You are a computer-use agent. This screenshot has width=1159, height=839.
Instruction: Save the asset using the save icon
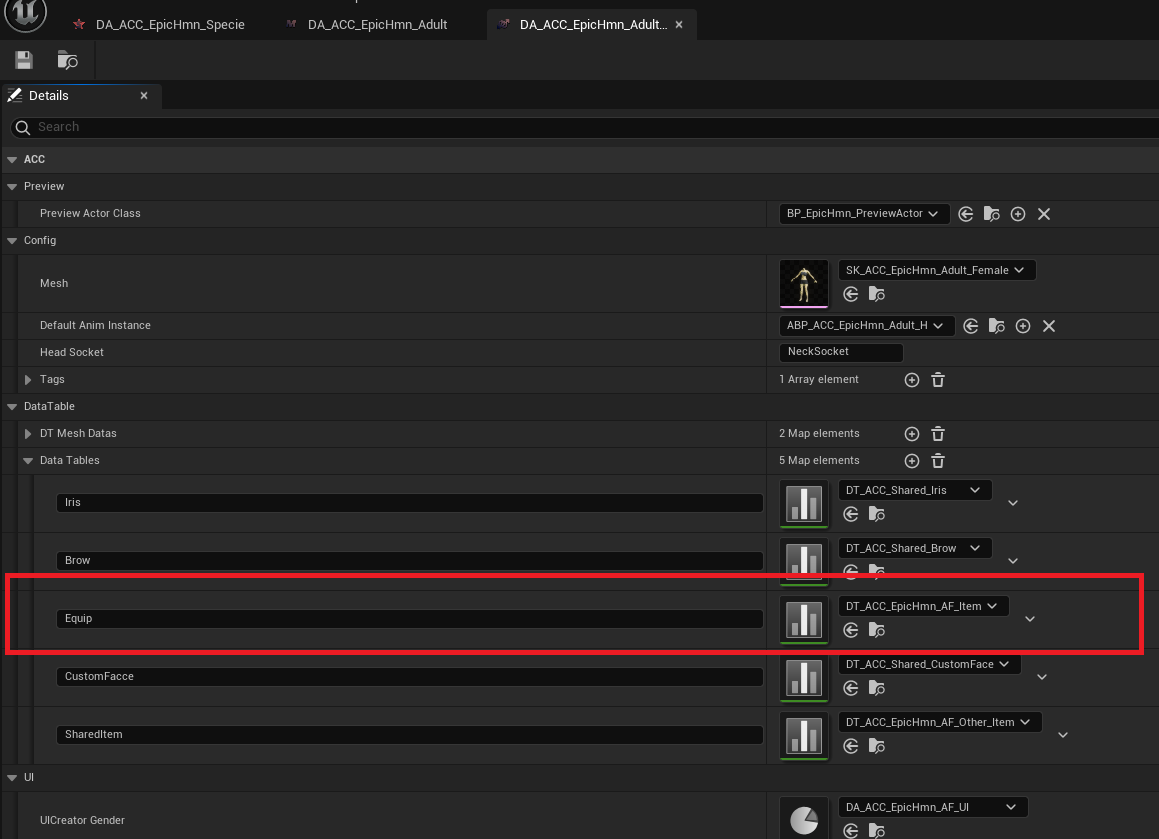[23, 60]
